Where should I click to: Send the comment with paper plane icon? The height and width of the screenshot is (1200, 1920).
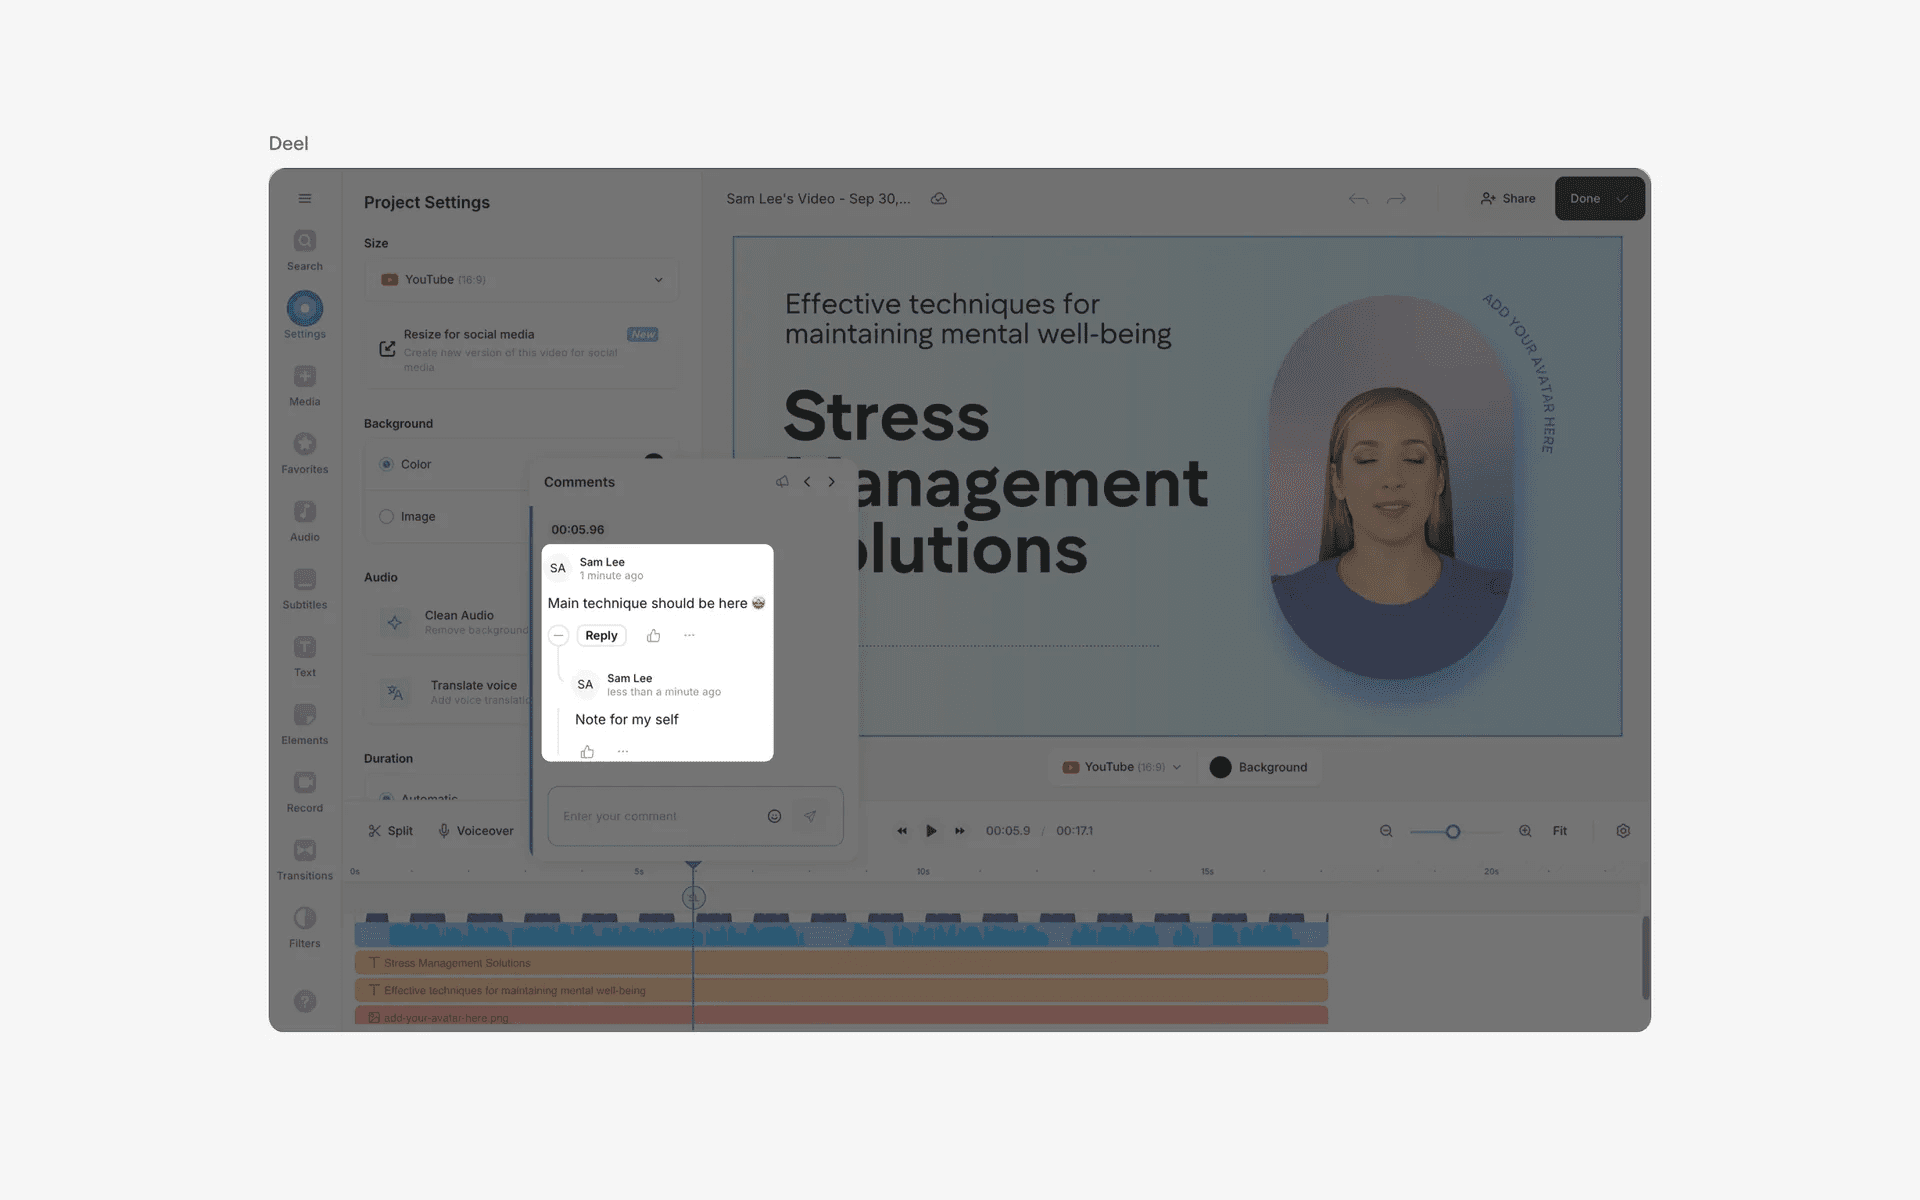point(810,816)
